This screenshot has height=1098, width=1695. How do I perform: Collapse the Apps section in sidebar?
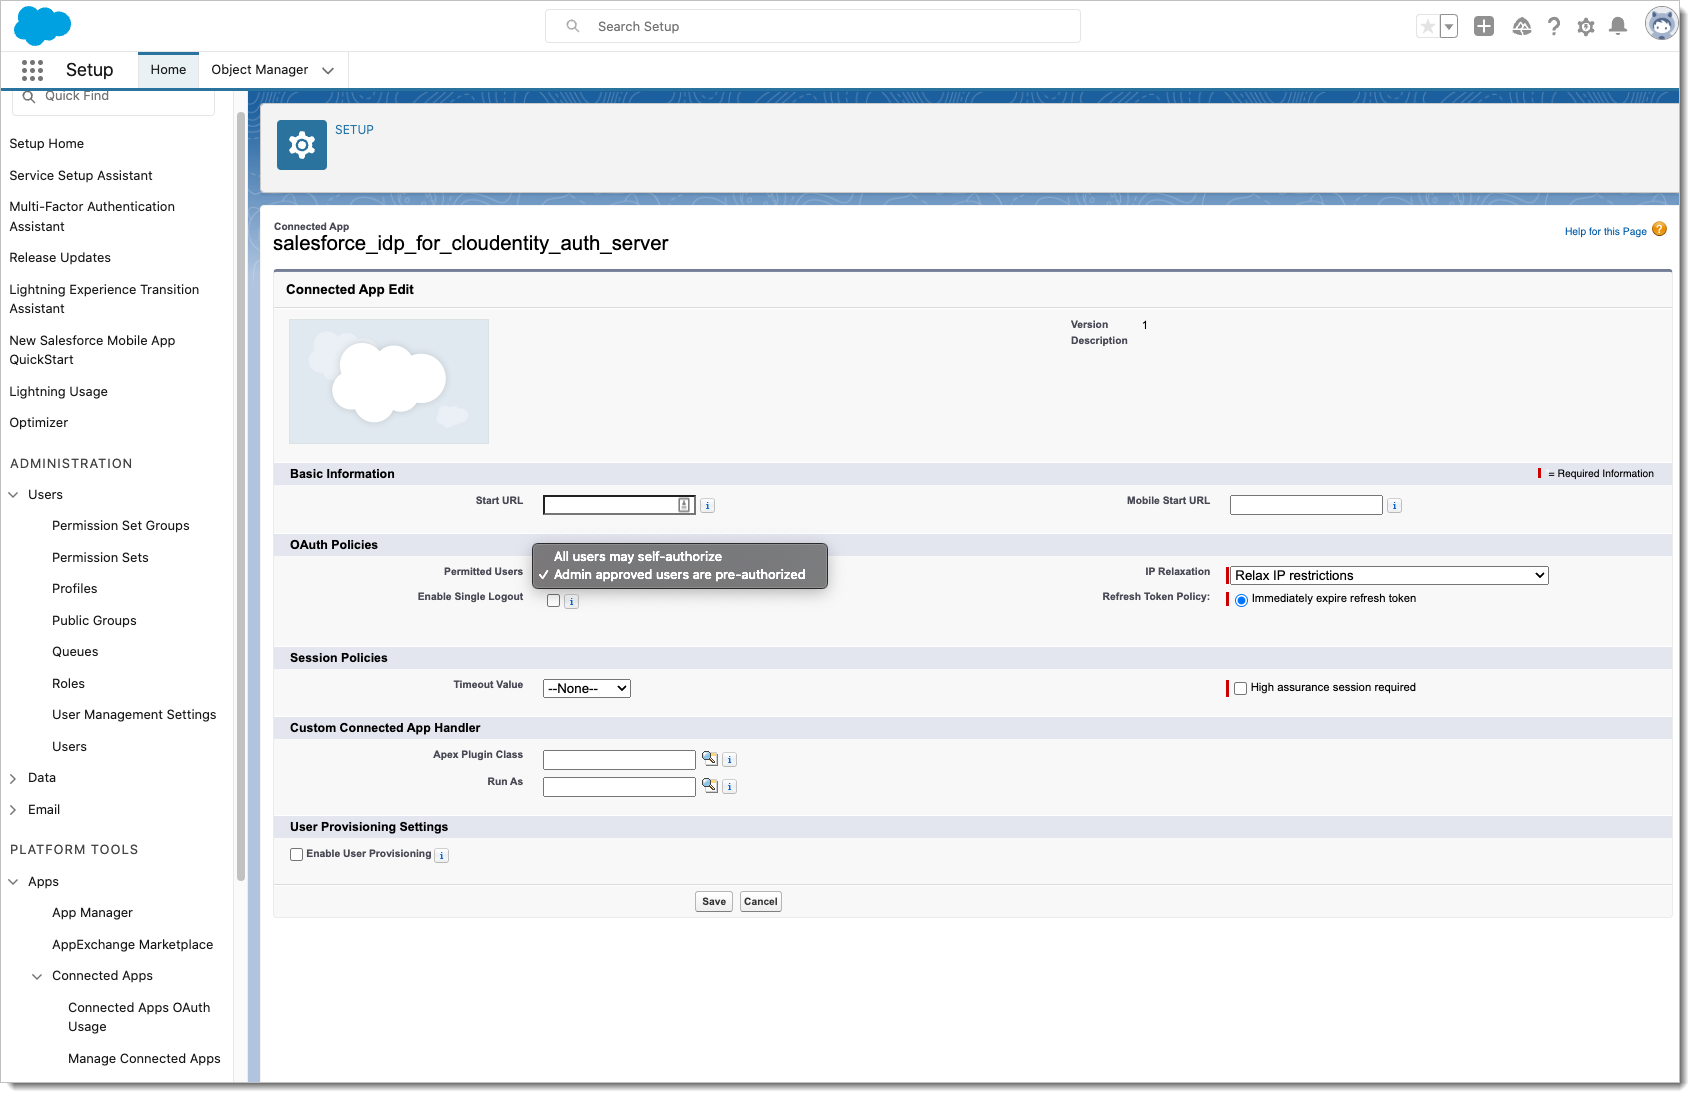[13, 882]
